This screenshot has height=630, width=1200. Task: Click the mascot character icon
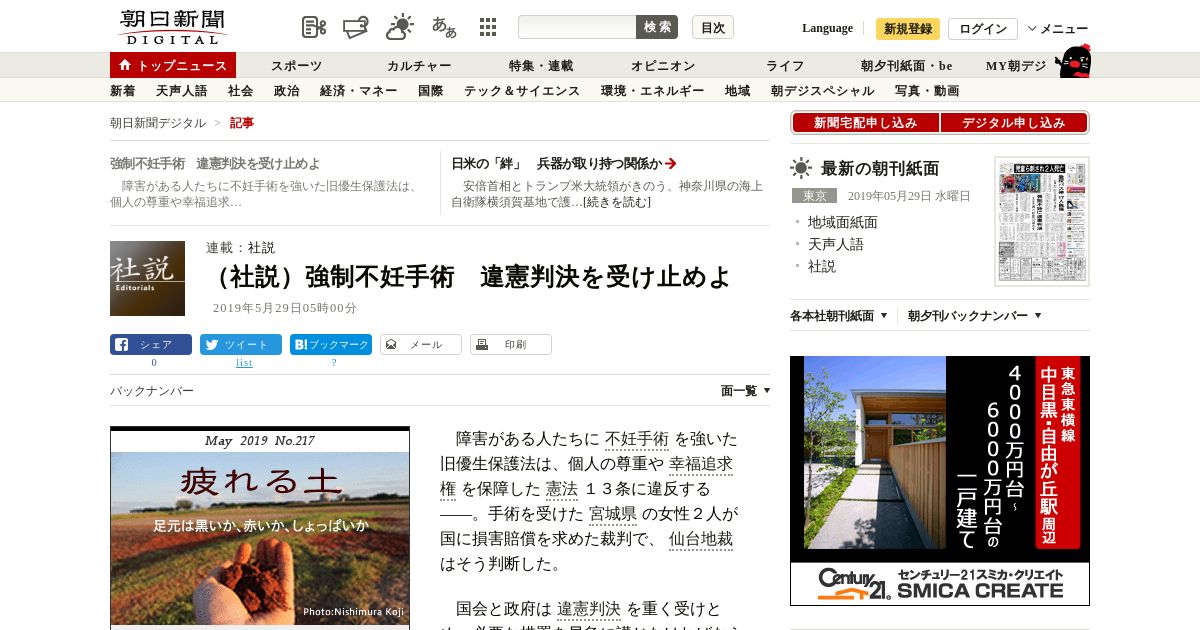(1073, 61)
